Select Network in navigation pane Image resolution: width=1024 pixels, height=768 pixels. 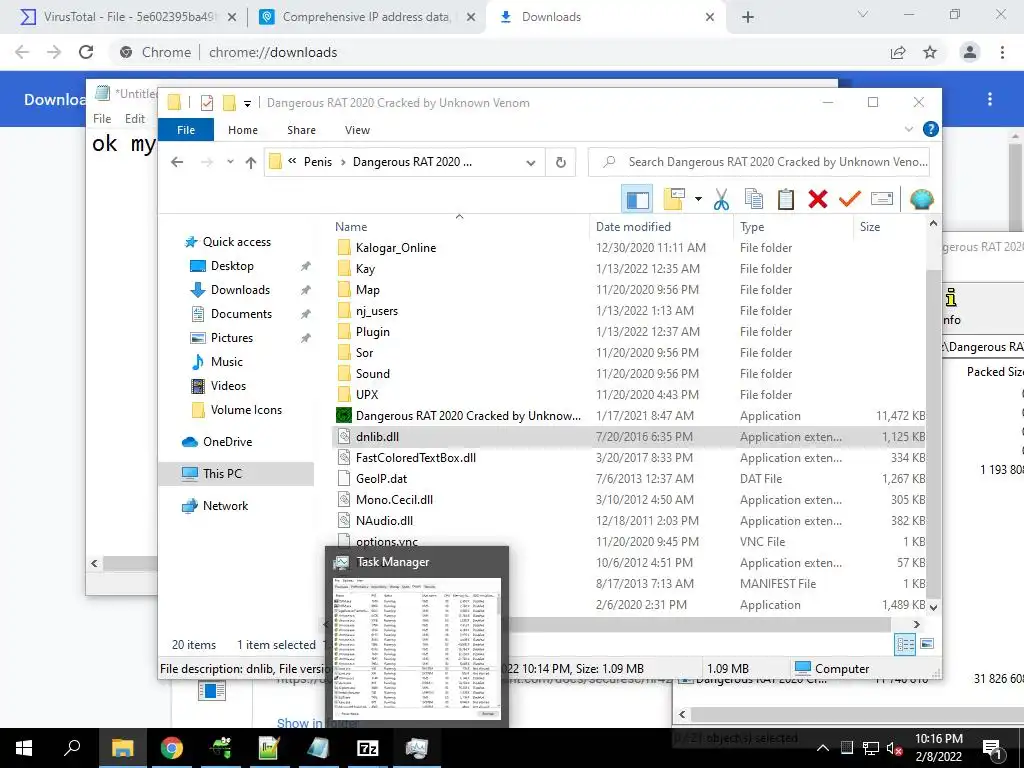coord(225,505)
